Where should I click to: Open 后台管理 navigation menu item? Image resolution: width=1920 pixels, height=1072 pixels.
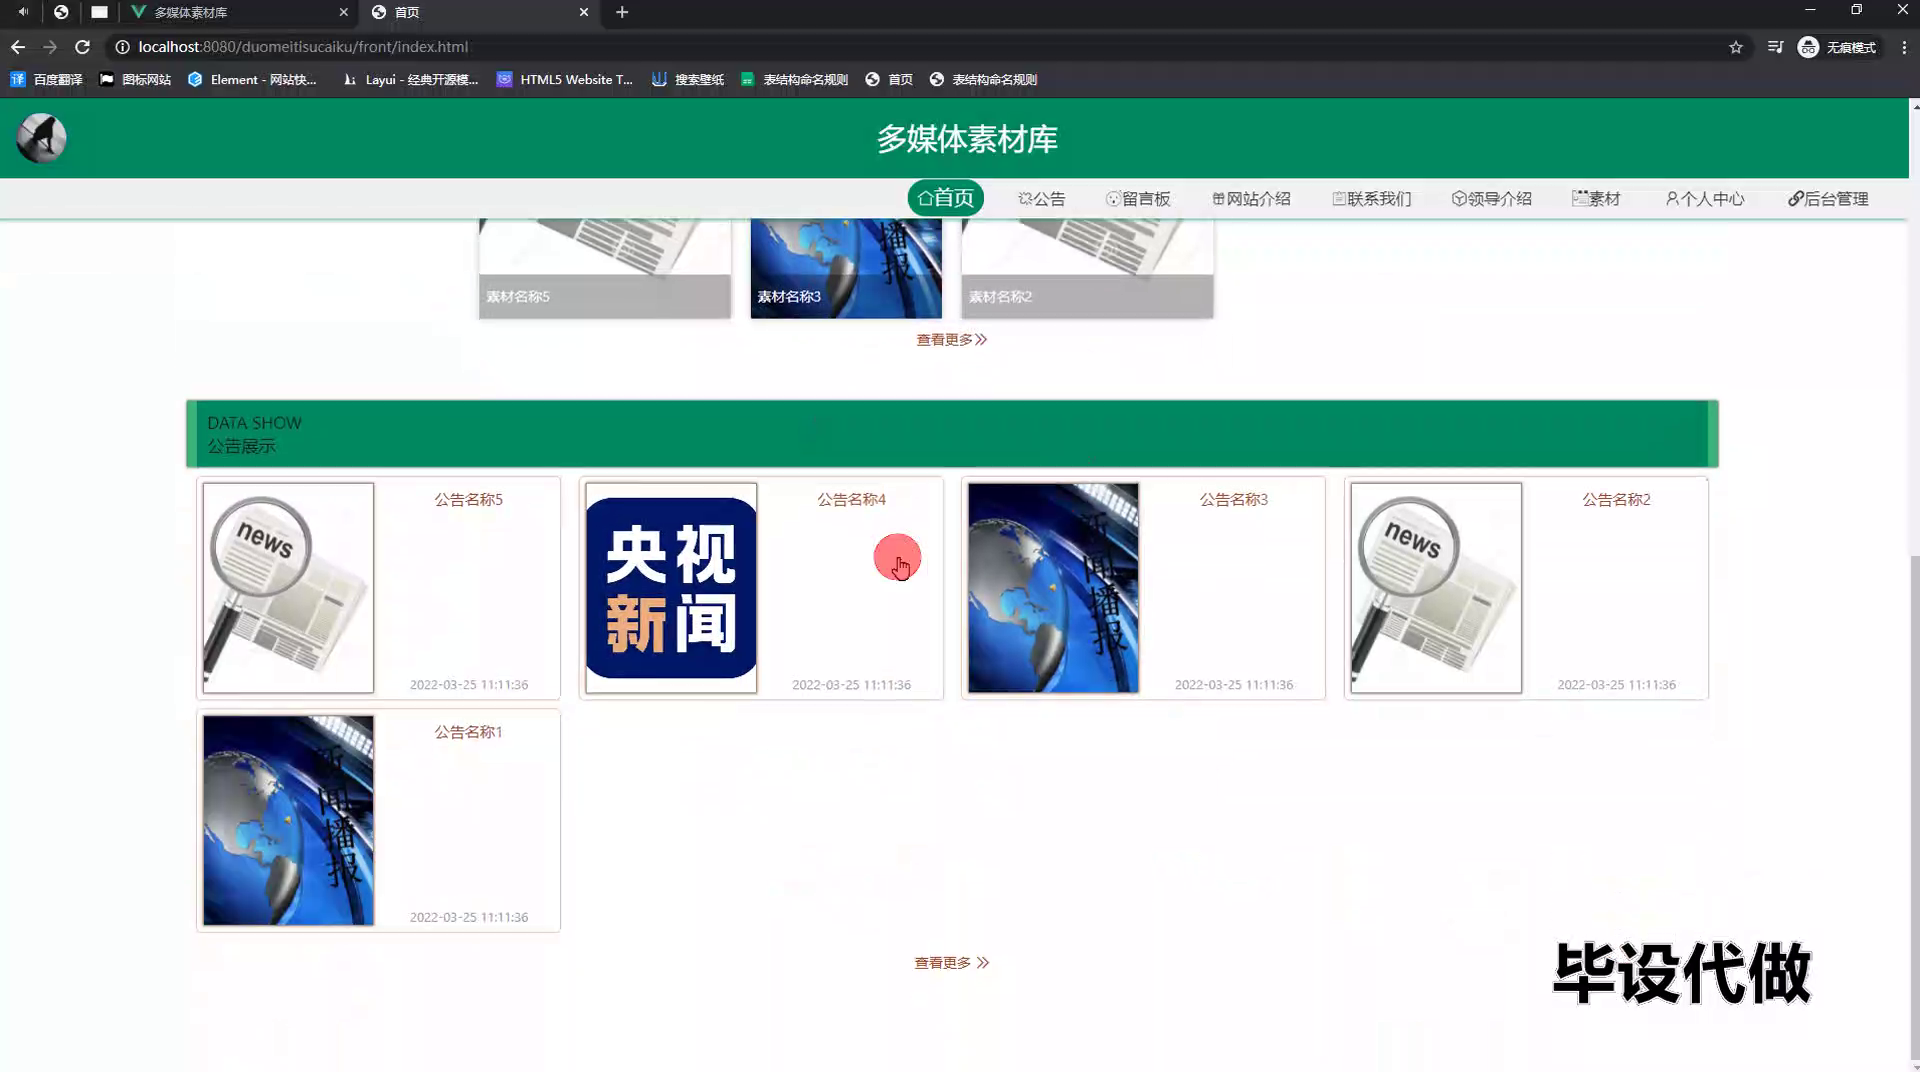1828,199
